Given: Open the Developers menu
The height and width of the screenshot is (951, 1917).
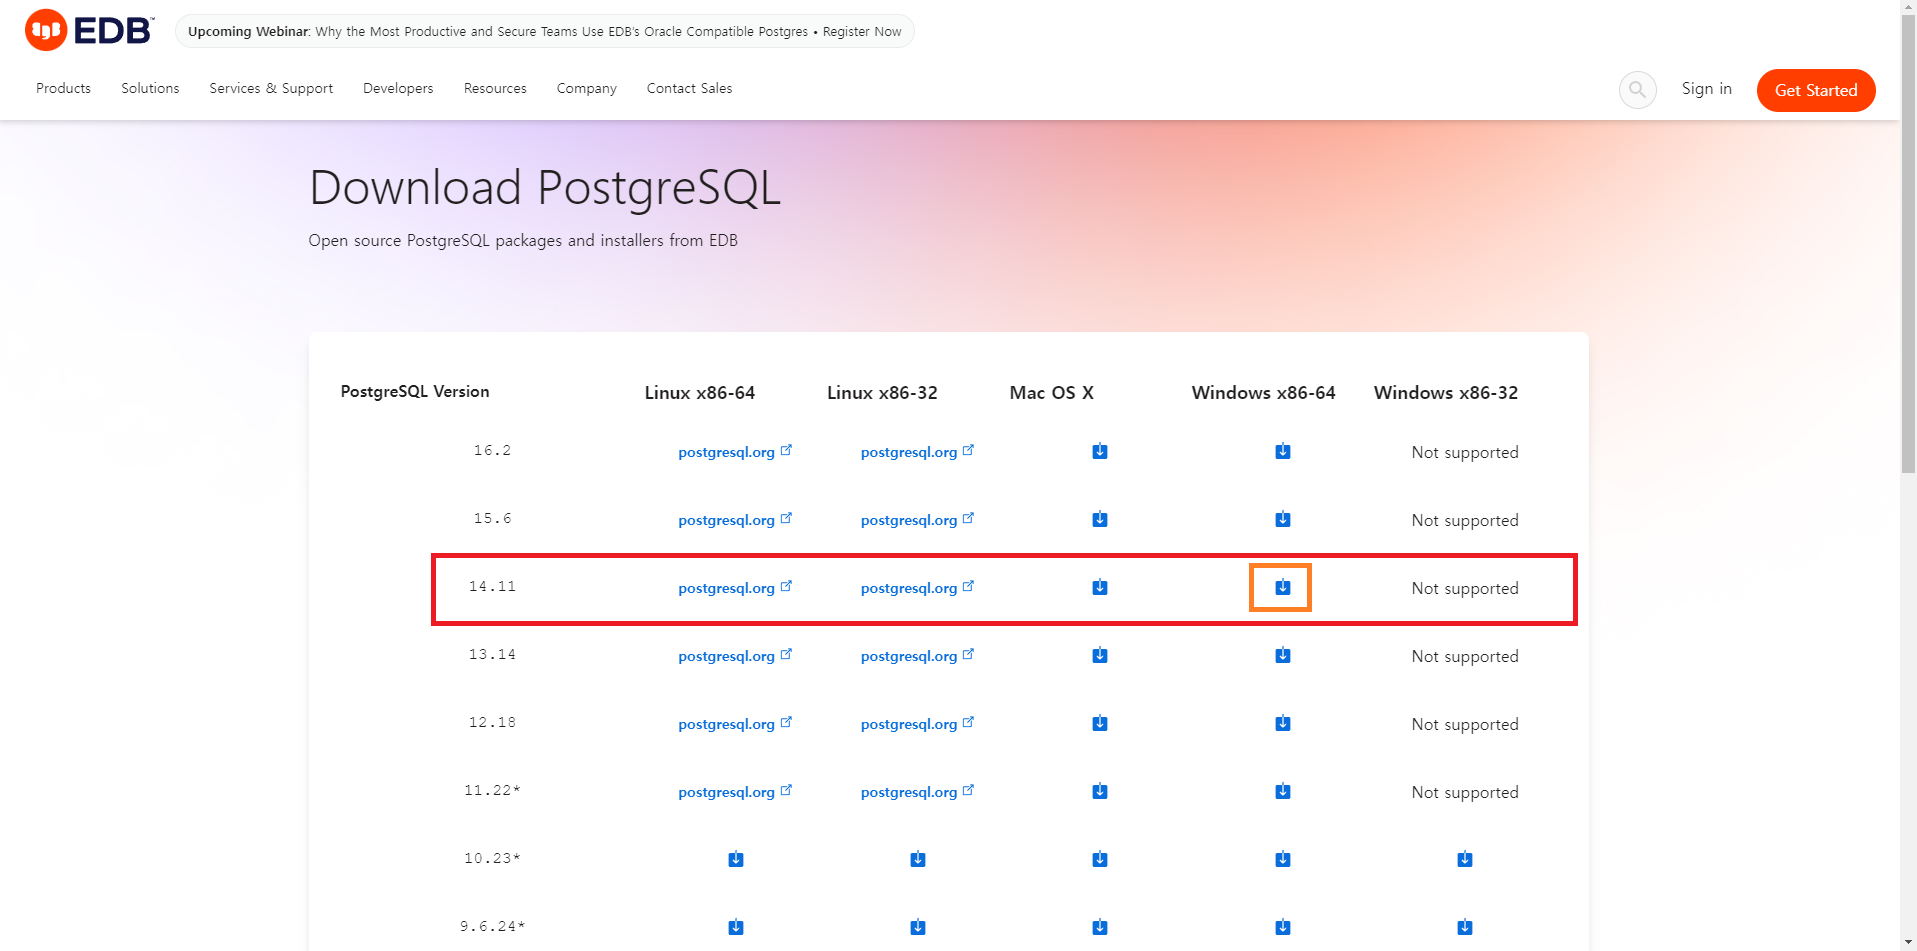Looking at the screenshot, I should [398, 88].
